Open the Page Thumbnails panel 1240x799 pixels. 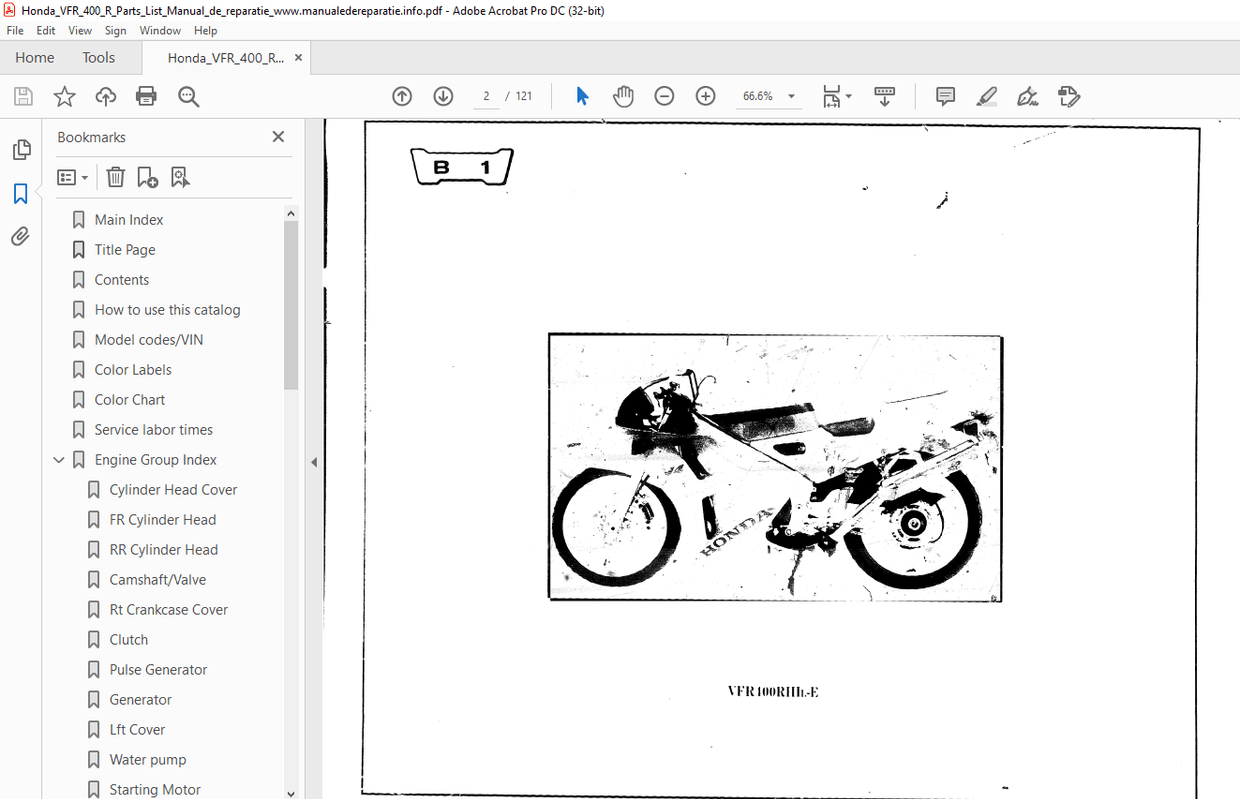pyautogui.click(x=21, y=148)
